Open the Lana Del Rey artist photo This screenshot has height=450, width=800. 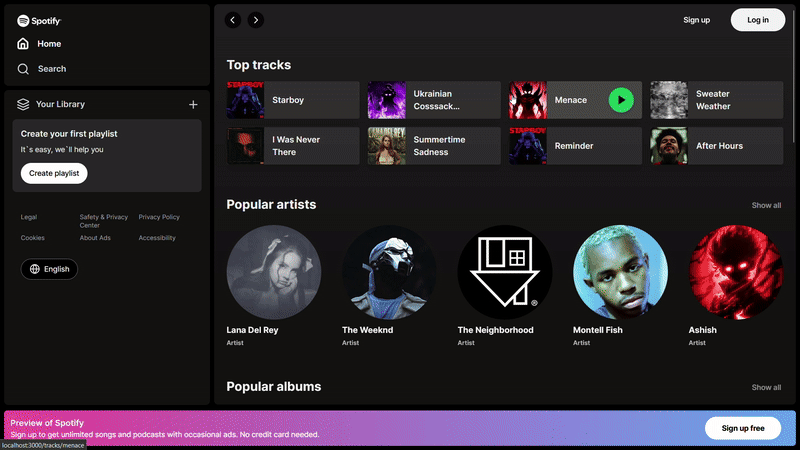[x=274, y=272]
